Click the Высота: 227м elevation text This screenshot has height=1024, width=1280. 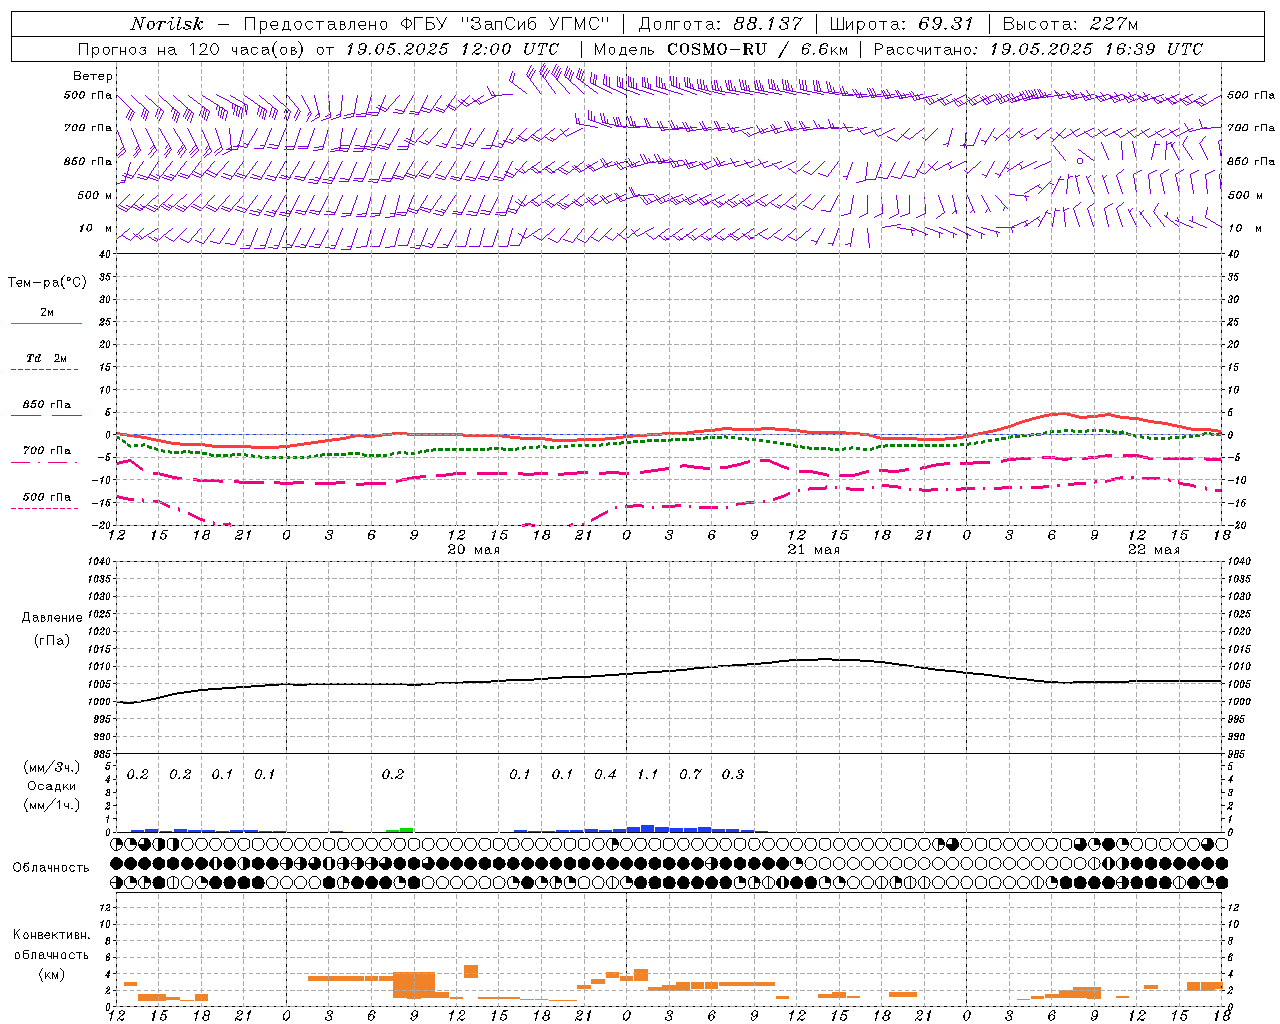click(1070, 24)
